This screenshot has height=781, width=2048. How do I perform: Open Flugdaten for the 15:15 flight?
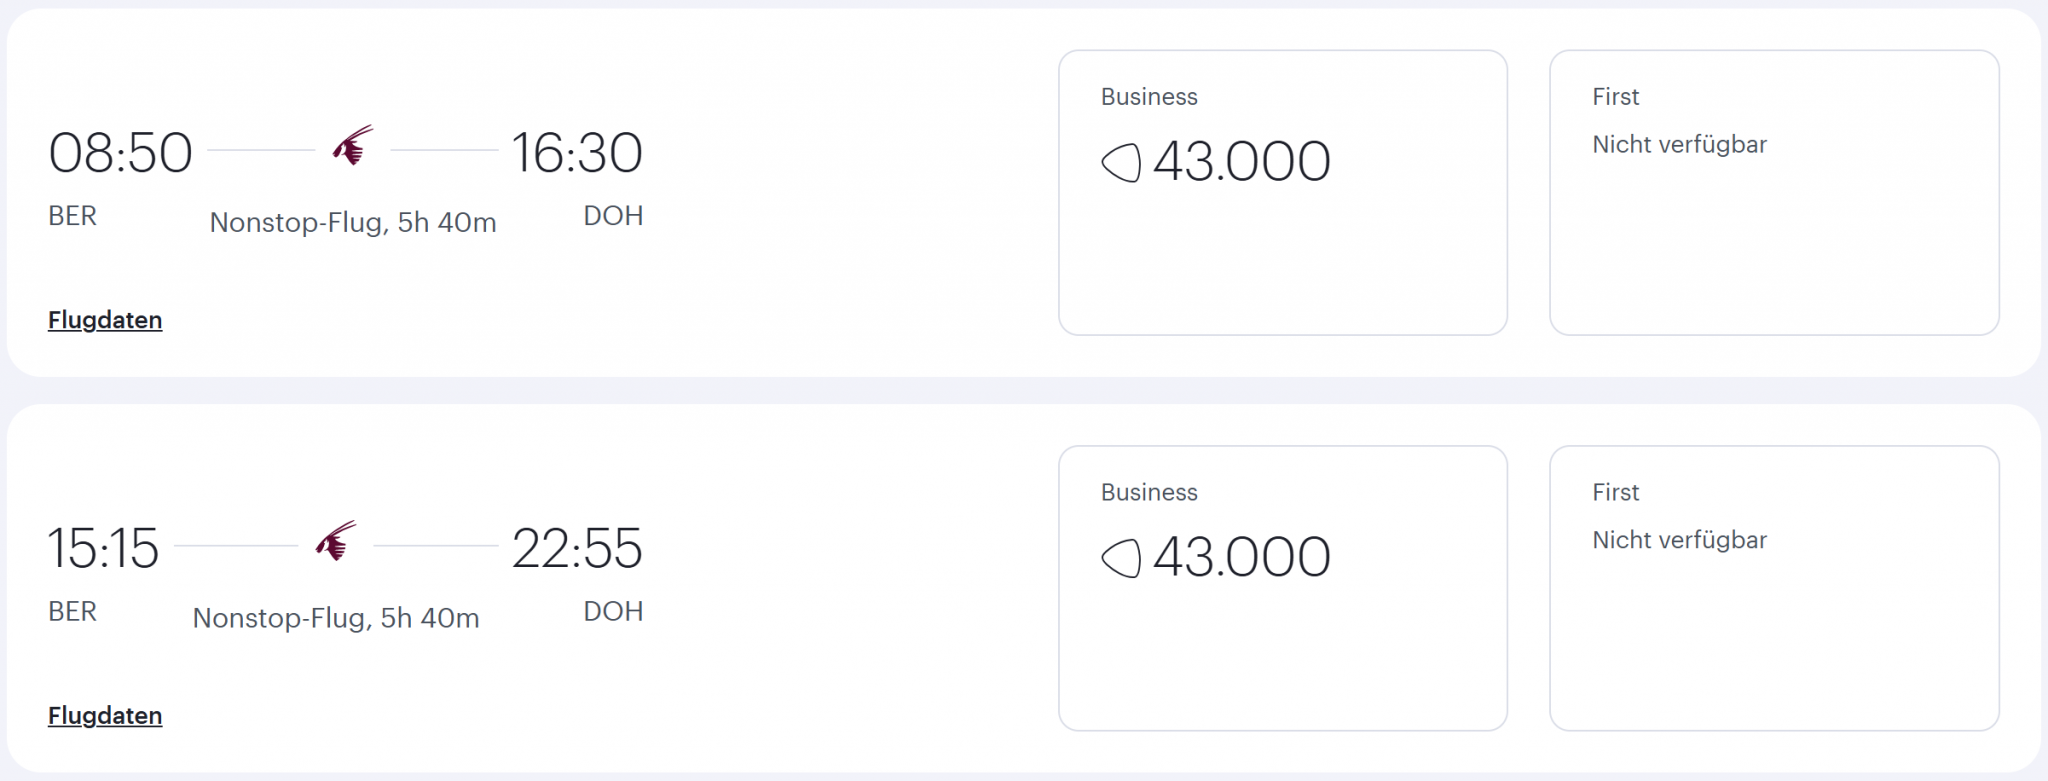click(x=105, y=716)
